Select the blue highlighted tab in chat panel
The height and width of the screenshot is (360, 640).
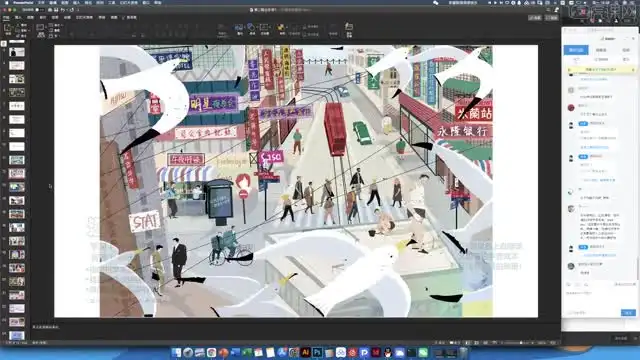576,50
